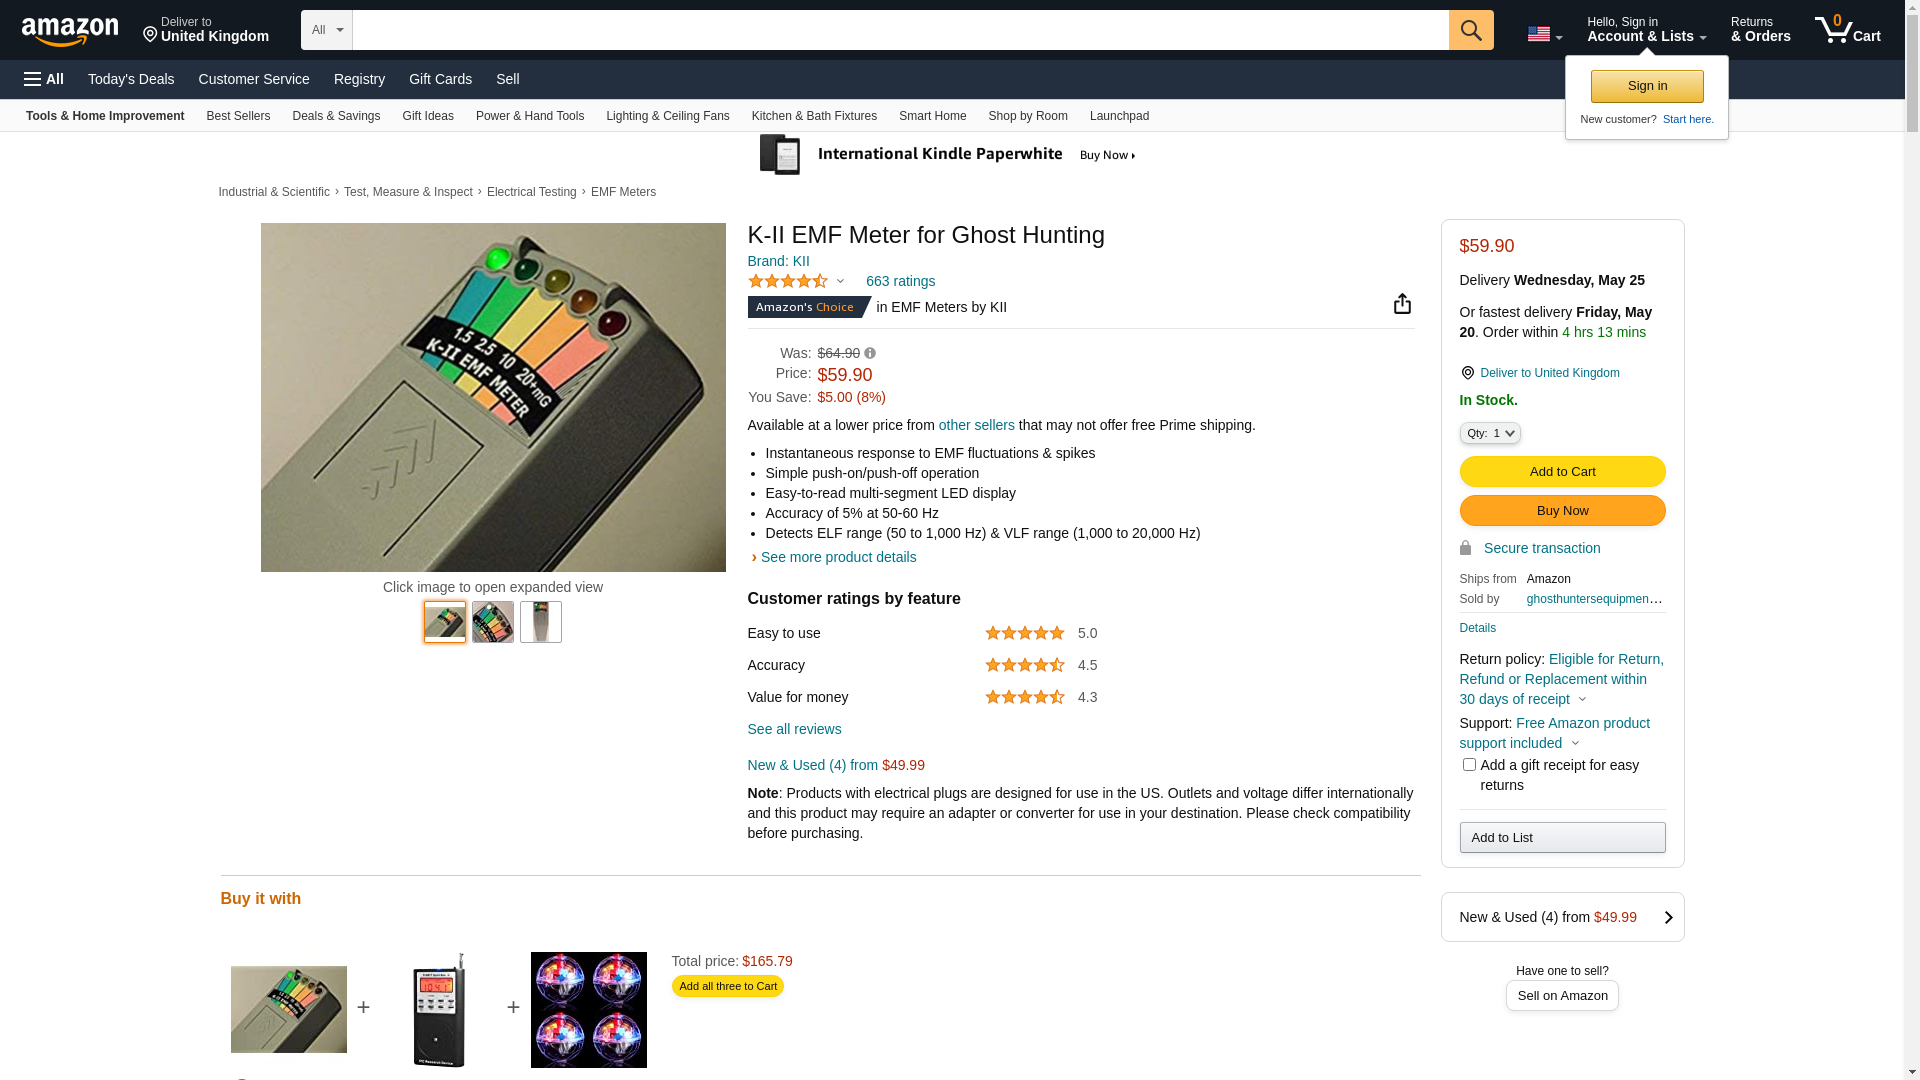This screenshot has width=1920, height=1080.
Task: Open the All hamburger menu
Action: tap(44, 79)
